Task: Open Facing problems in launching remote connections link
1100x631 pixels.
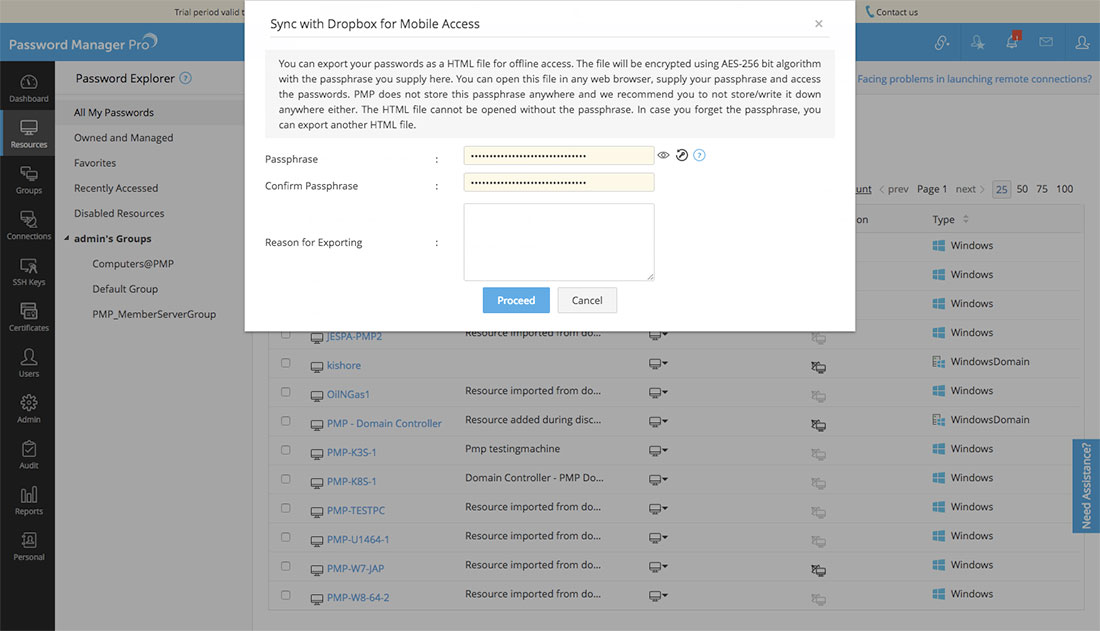Action: coord(974,79)
